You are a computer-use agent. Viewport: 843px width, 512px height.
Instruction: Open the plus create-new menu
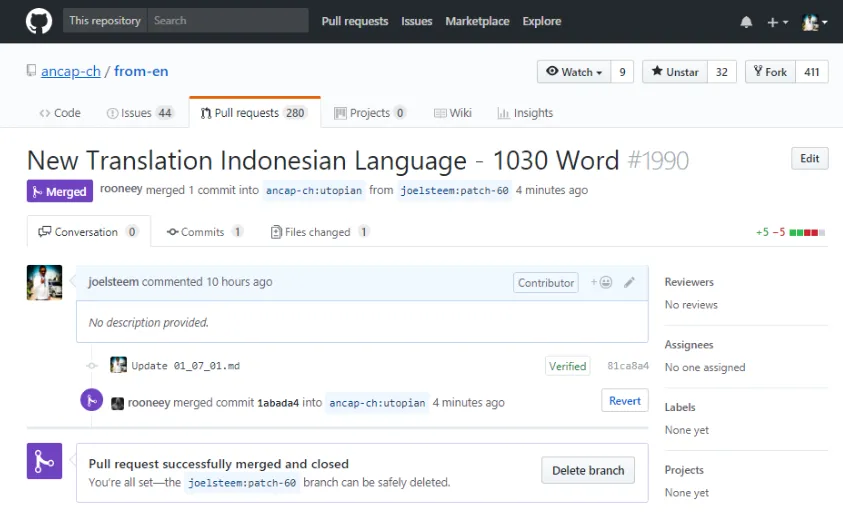[777, 22]
